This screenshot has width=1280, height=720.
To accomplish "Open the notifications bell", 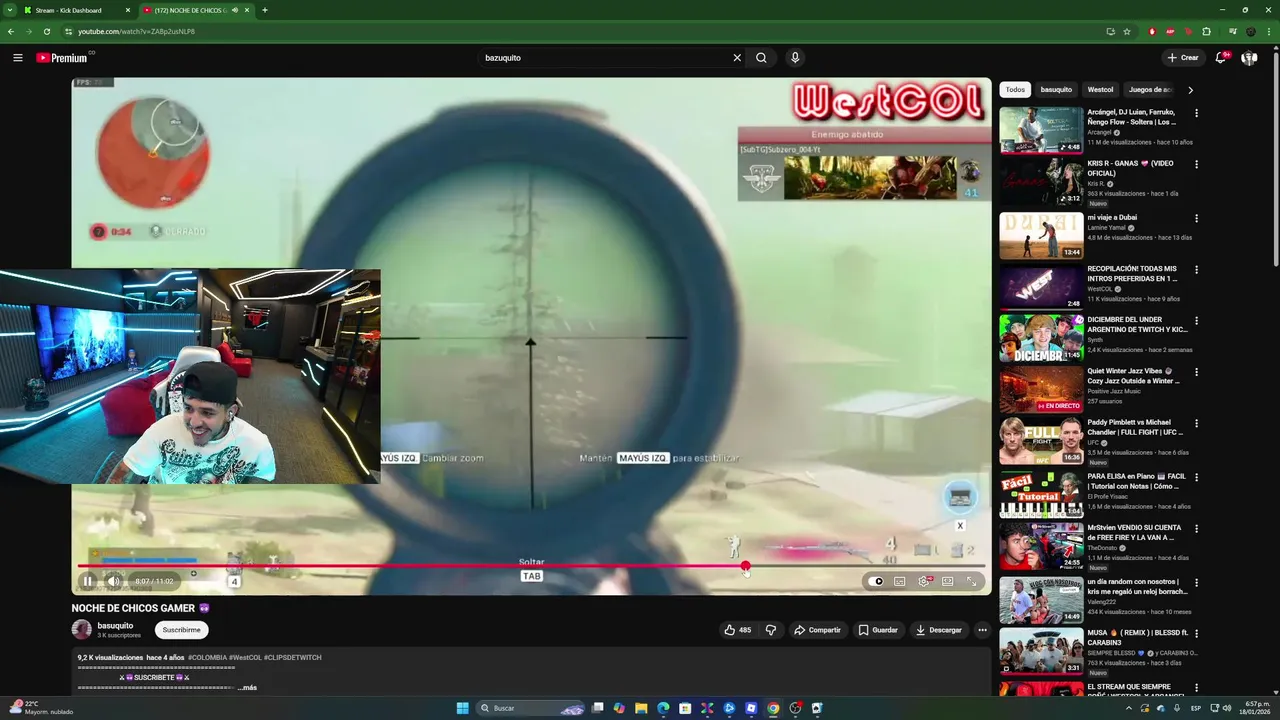I will point(1220,58).
